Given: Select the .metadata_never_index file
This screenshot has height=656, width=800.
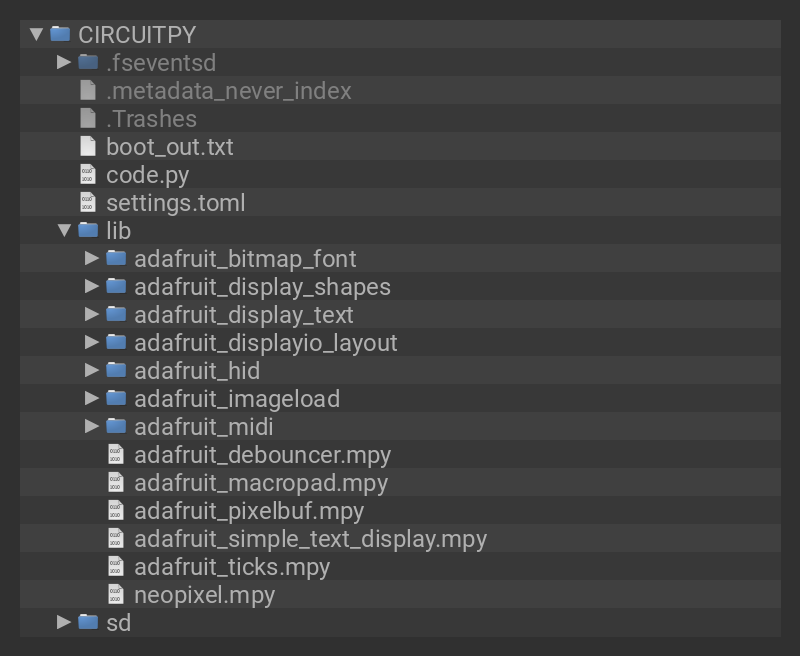Looking at the screenshot, I should click(228, 90).
